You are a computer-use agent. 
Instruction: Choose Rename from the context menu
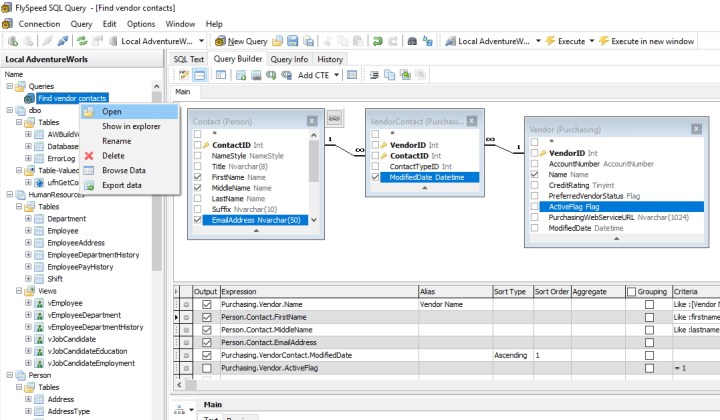point(129,141)
